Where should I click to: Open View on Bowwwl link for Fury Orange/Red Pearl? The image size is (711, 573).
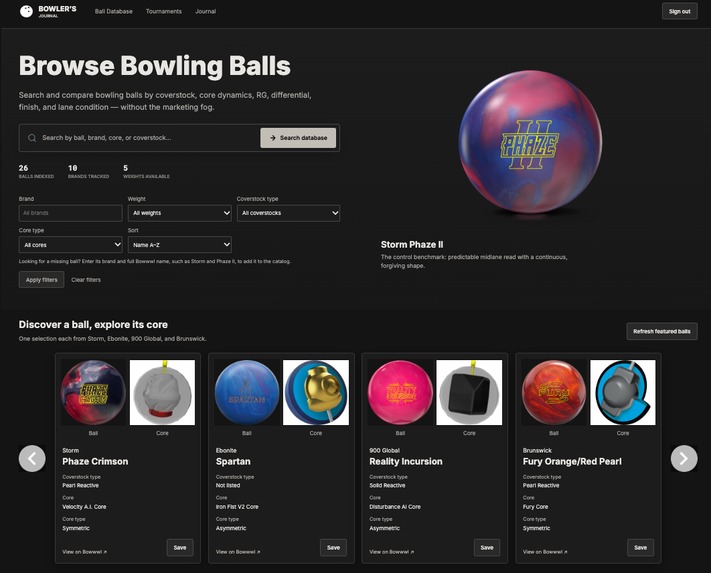[x=545, y=552]
